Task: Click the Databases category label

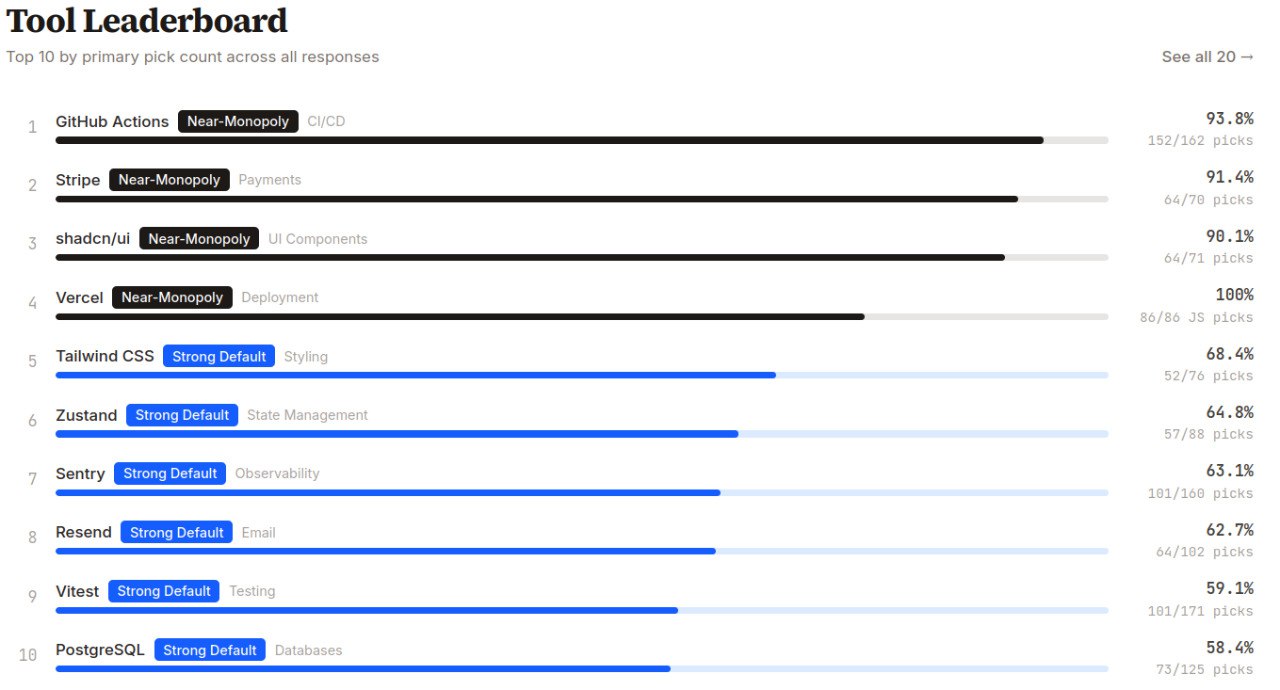Action: (x=308, y=650)
